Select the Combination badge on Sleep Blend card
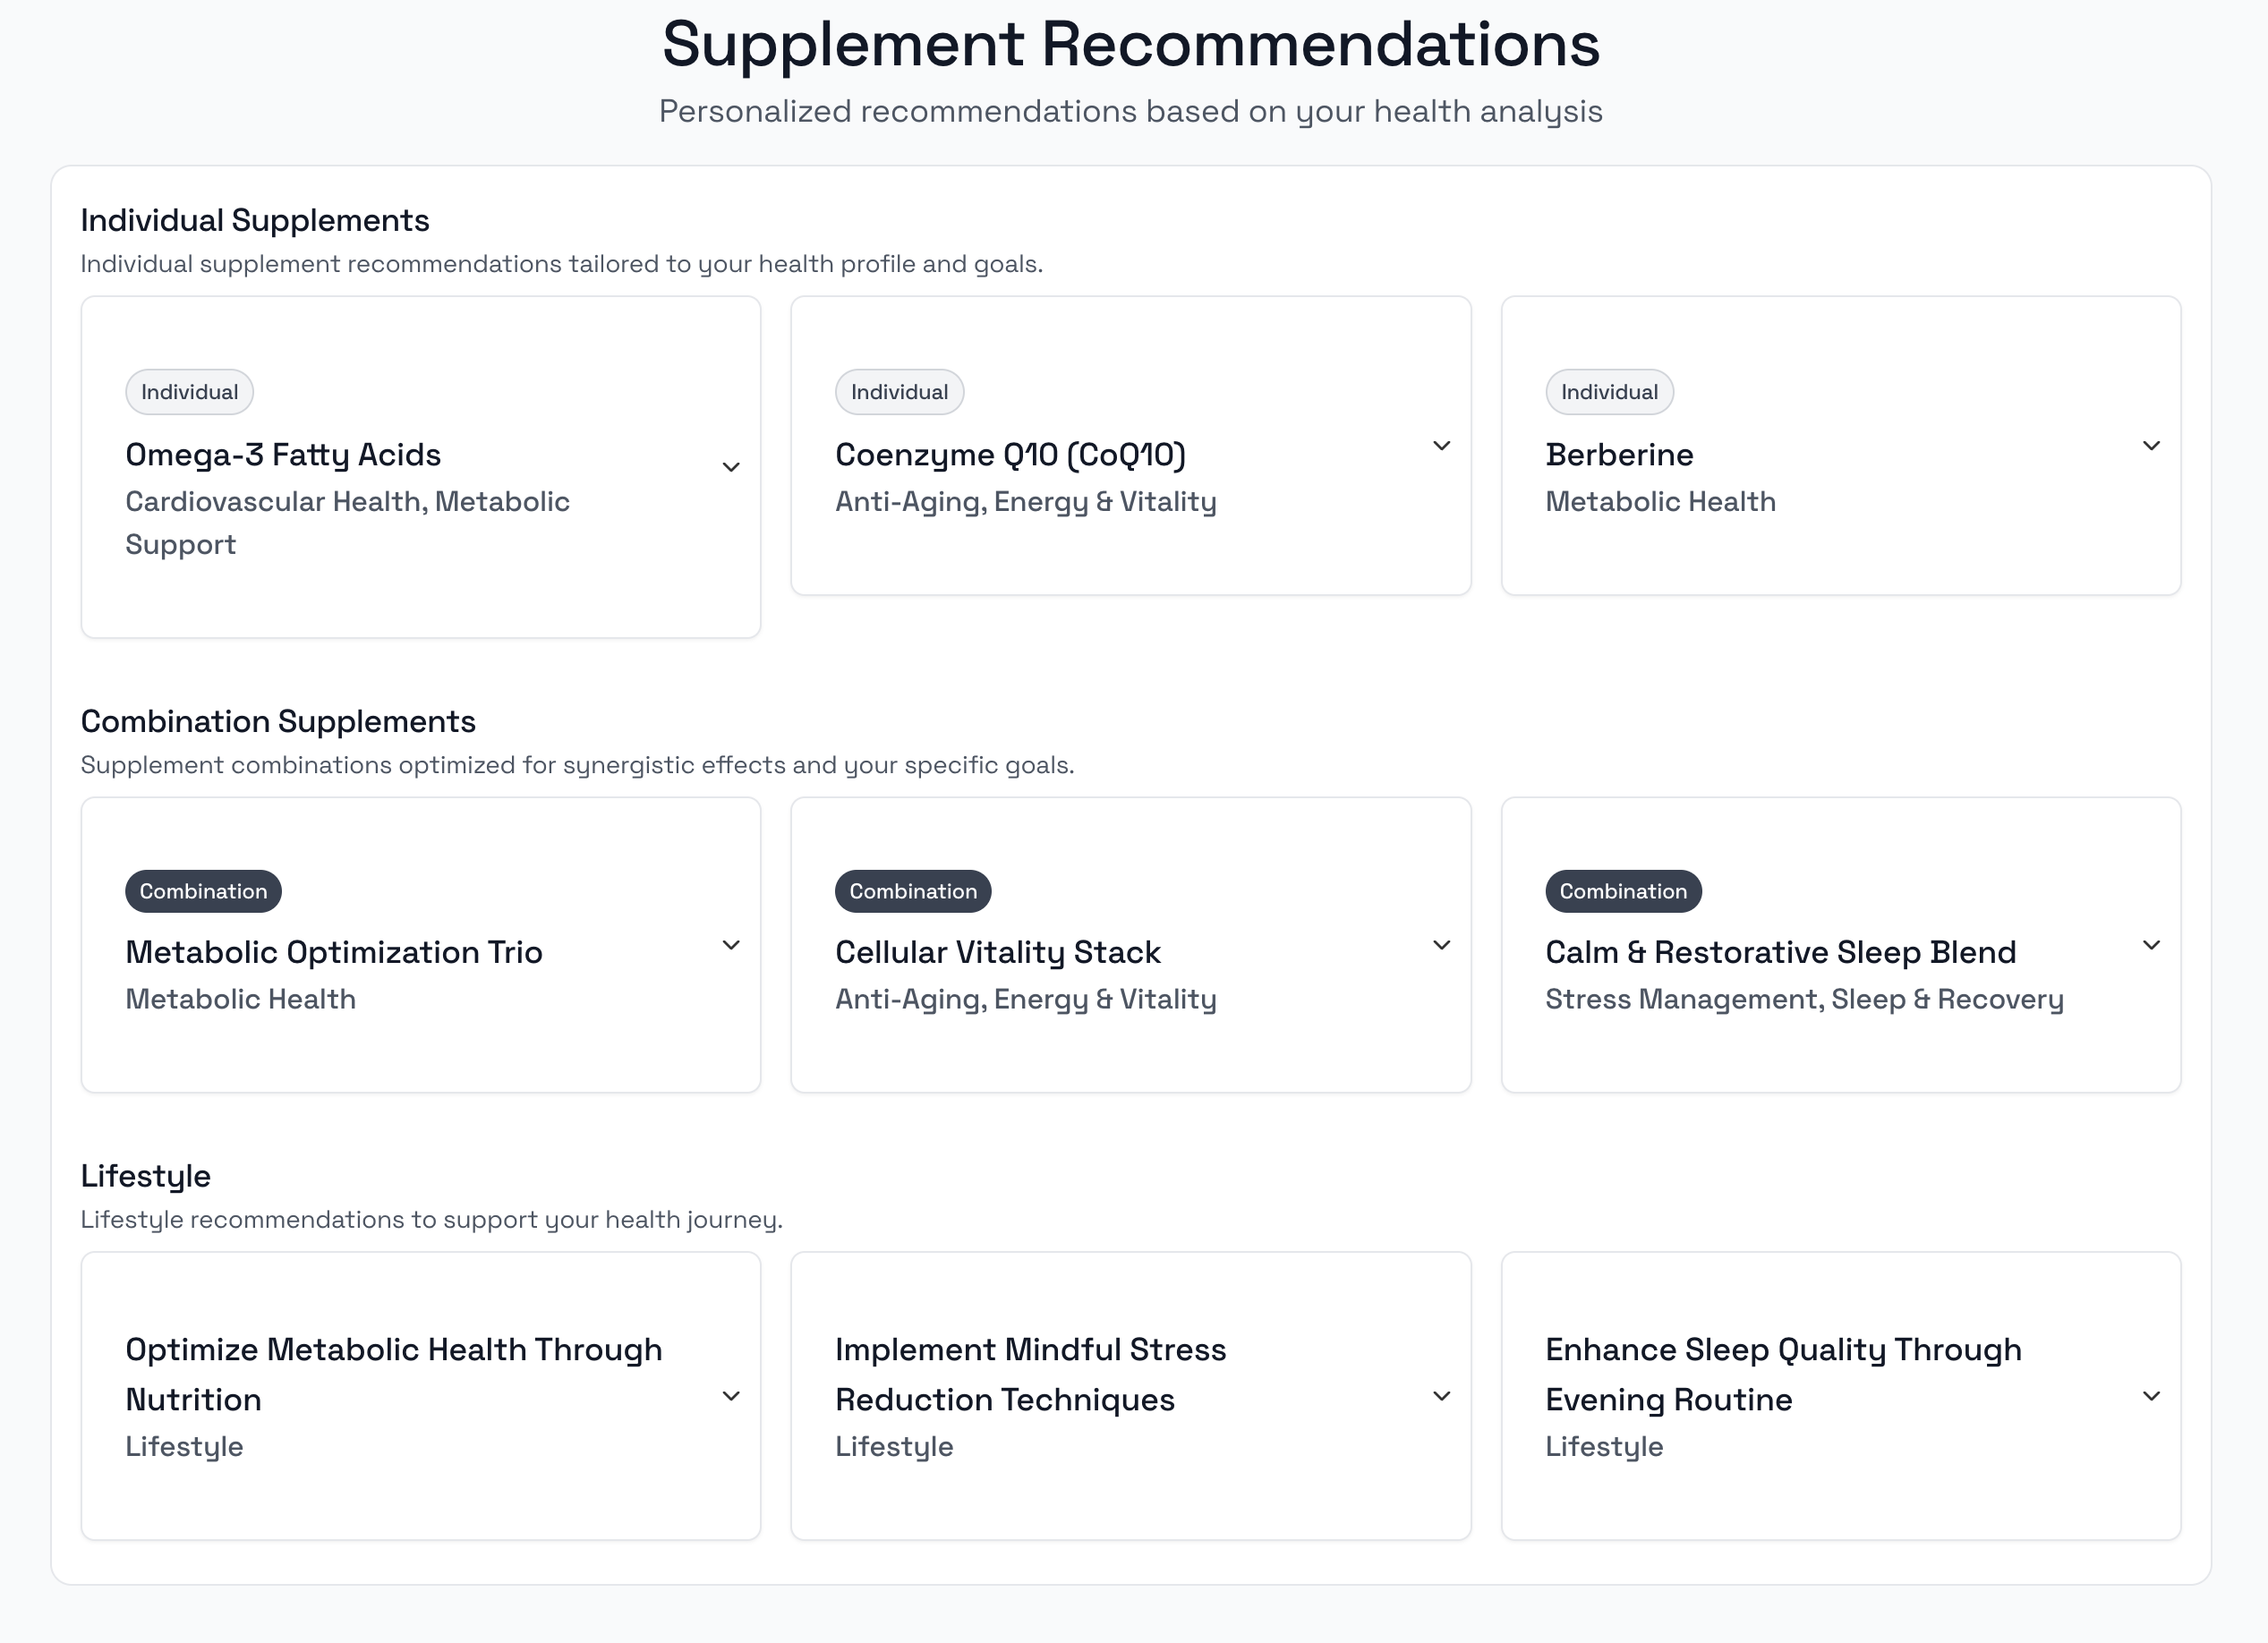This screenshot has height=1643, width=2268. (1622, 891)
